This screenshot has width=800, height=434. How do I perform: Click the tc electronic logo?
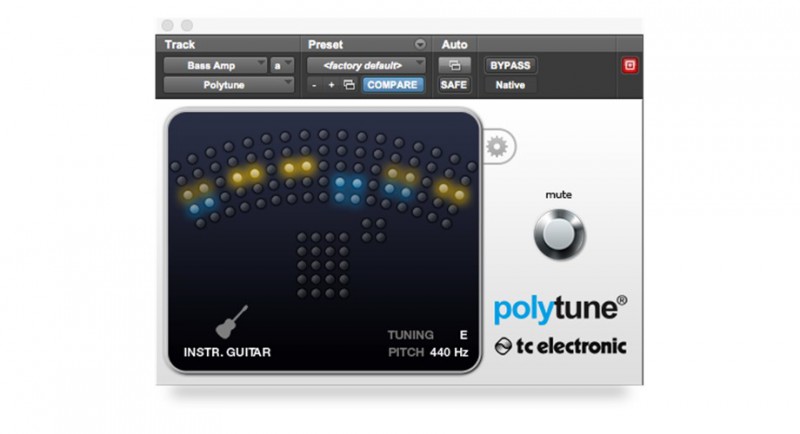[x=560, y=347]
